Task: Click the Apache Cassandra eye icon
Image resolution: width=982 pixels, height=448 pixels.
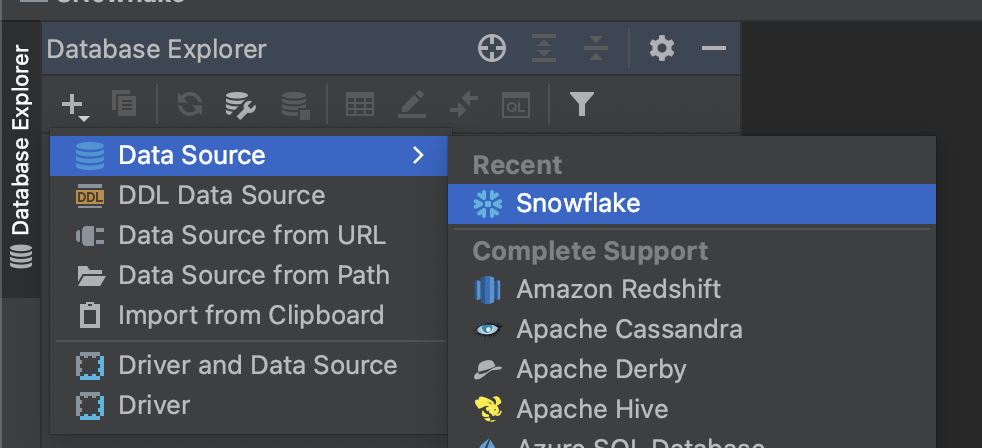Action: pyautogui.click(x=488, y=330)
